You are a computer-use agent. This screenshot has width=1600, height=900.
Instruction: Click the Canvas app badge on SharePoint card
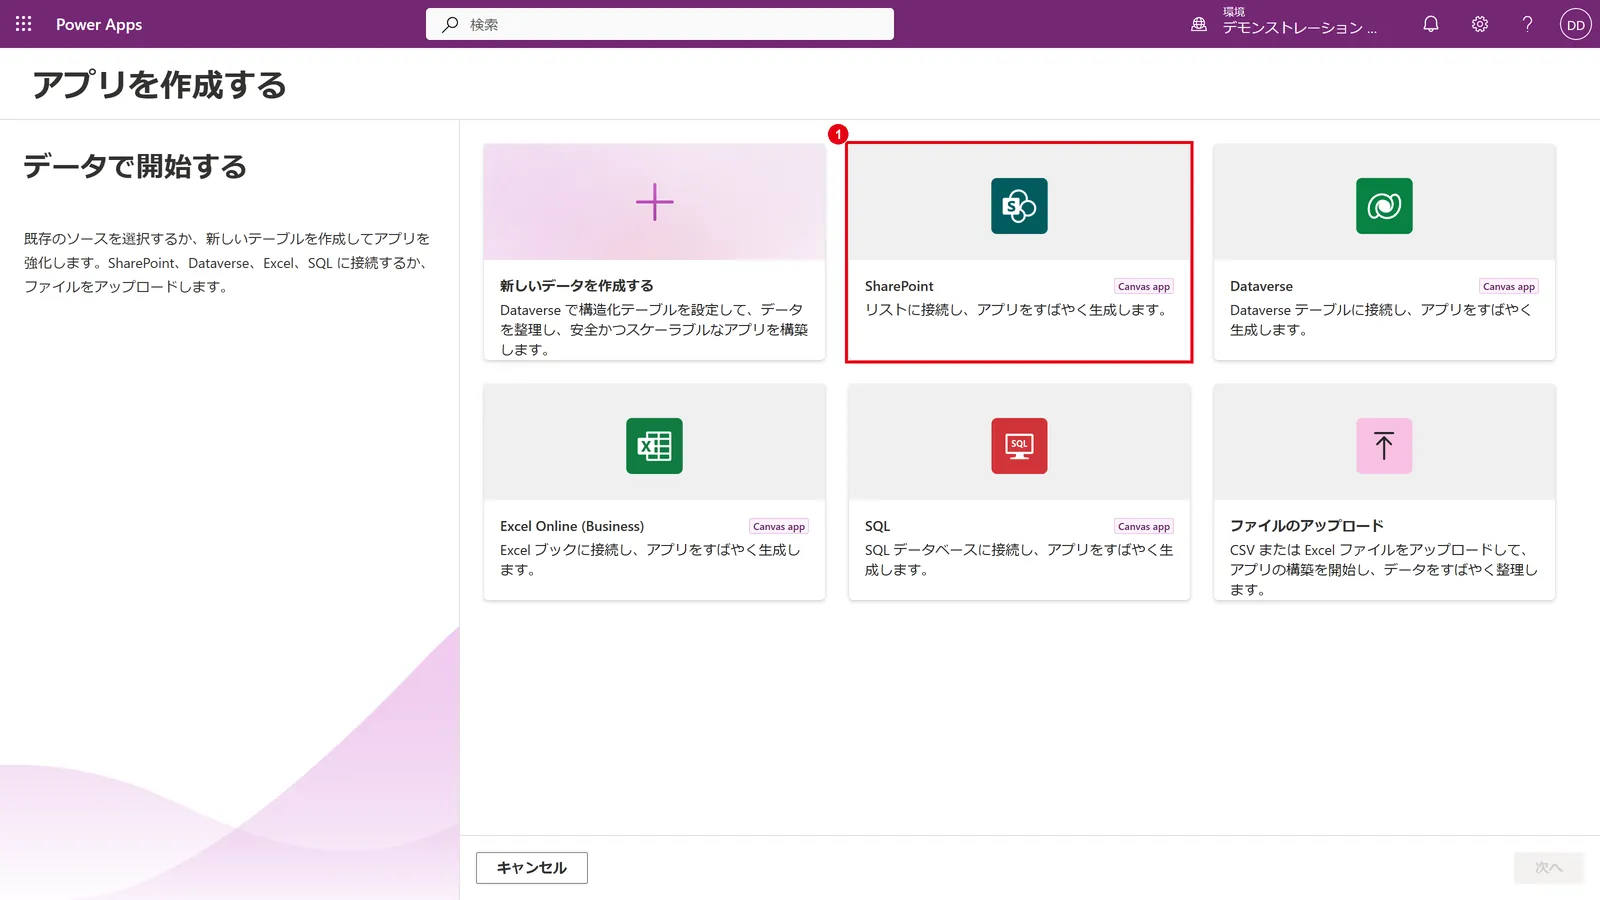click(x=1144, y=287)
